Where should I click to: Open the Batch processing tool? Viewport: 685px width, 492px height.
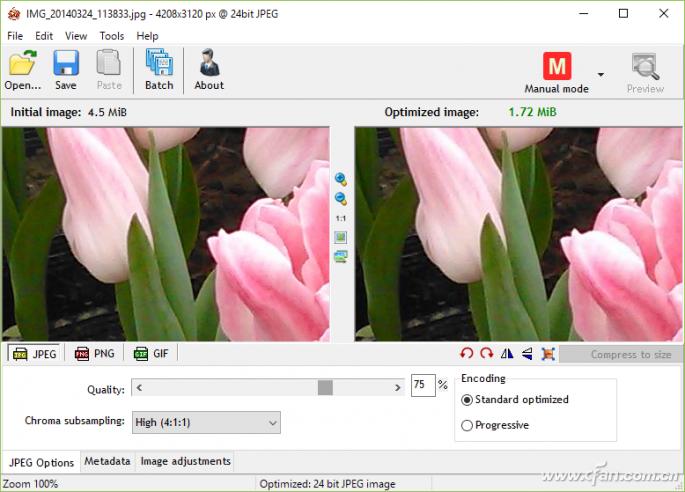pyautogui.click(x=159, y=70)
